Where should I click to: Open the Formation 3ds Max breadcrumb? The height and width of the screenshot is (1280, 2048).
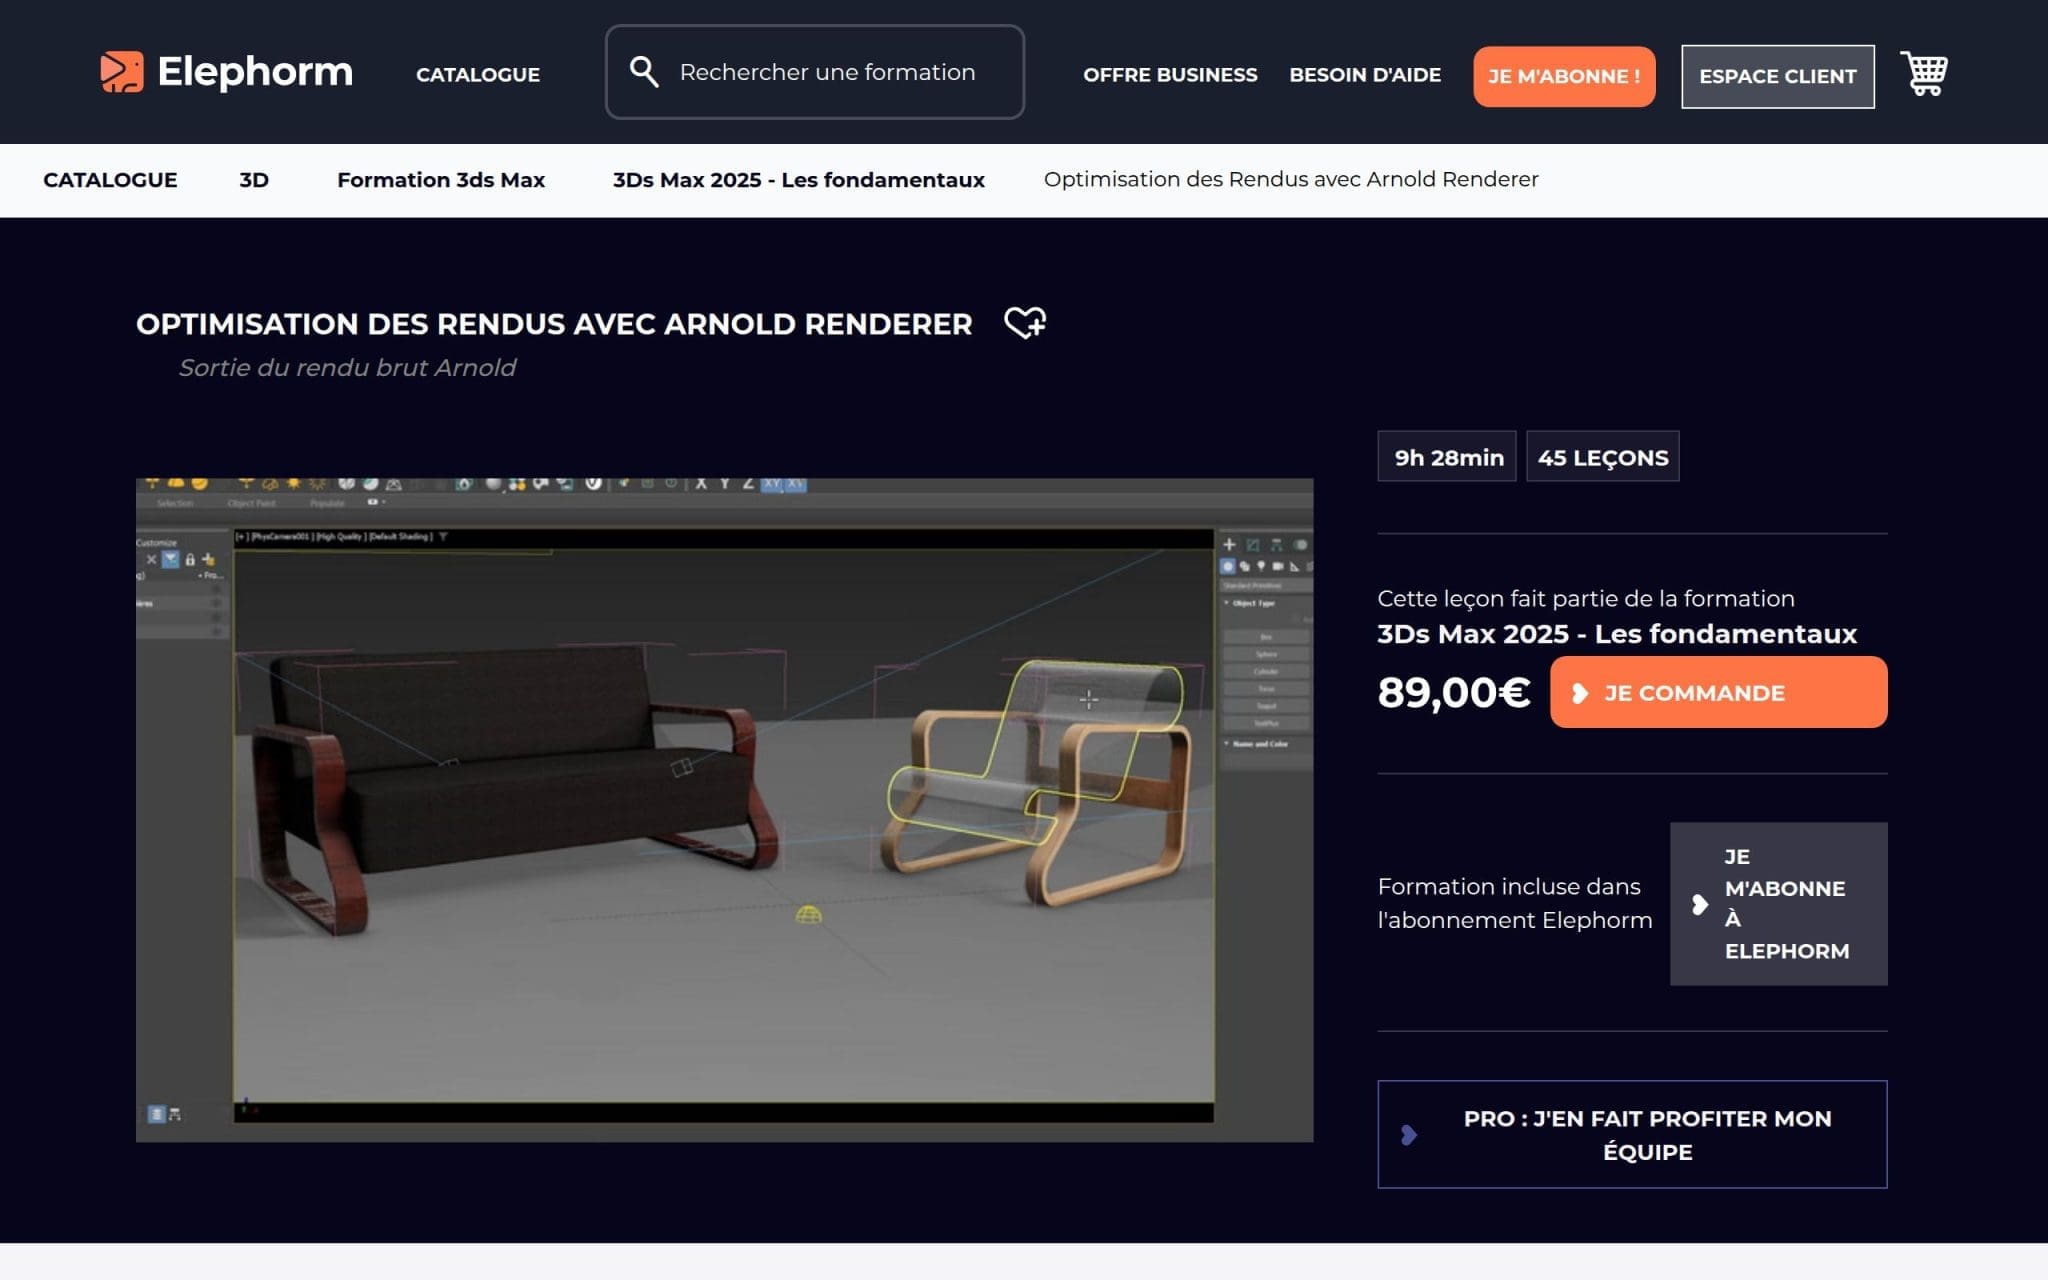[x=441, y=180]
